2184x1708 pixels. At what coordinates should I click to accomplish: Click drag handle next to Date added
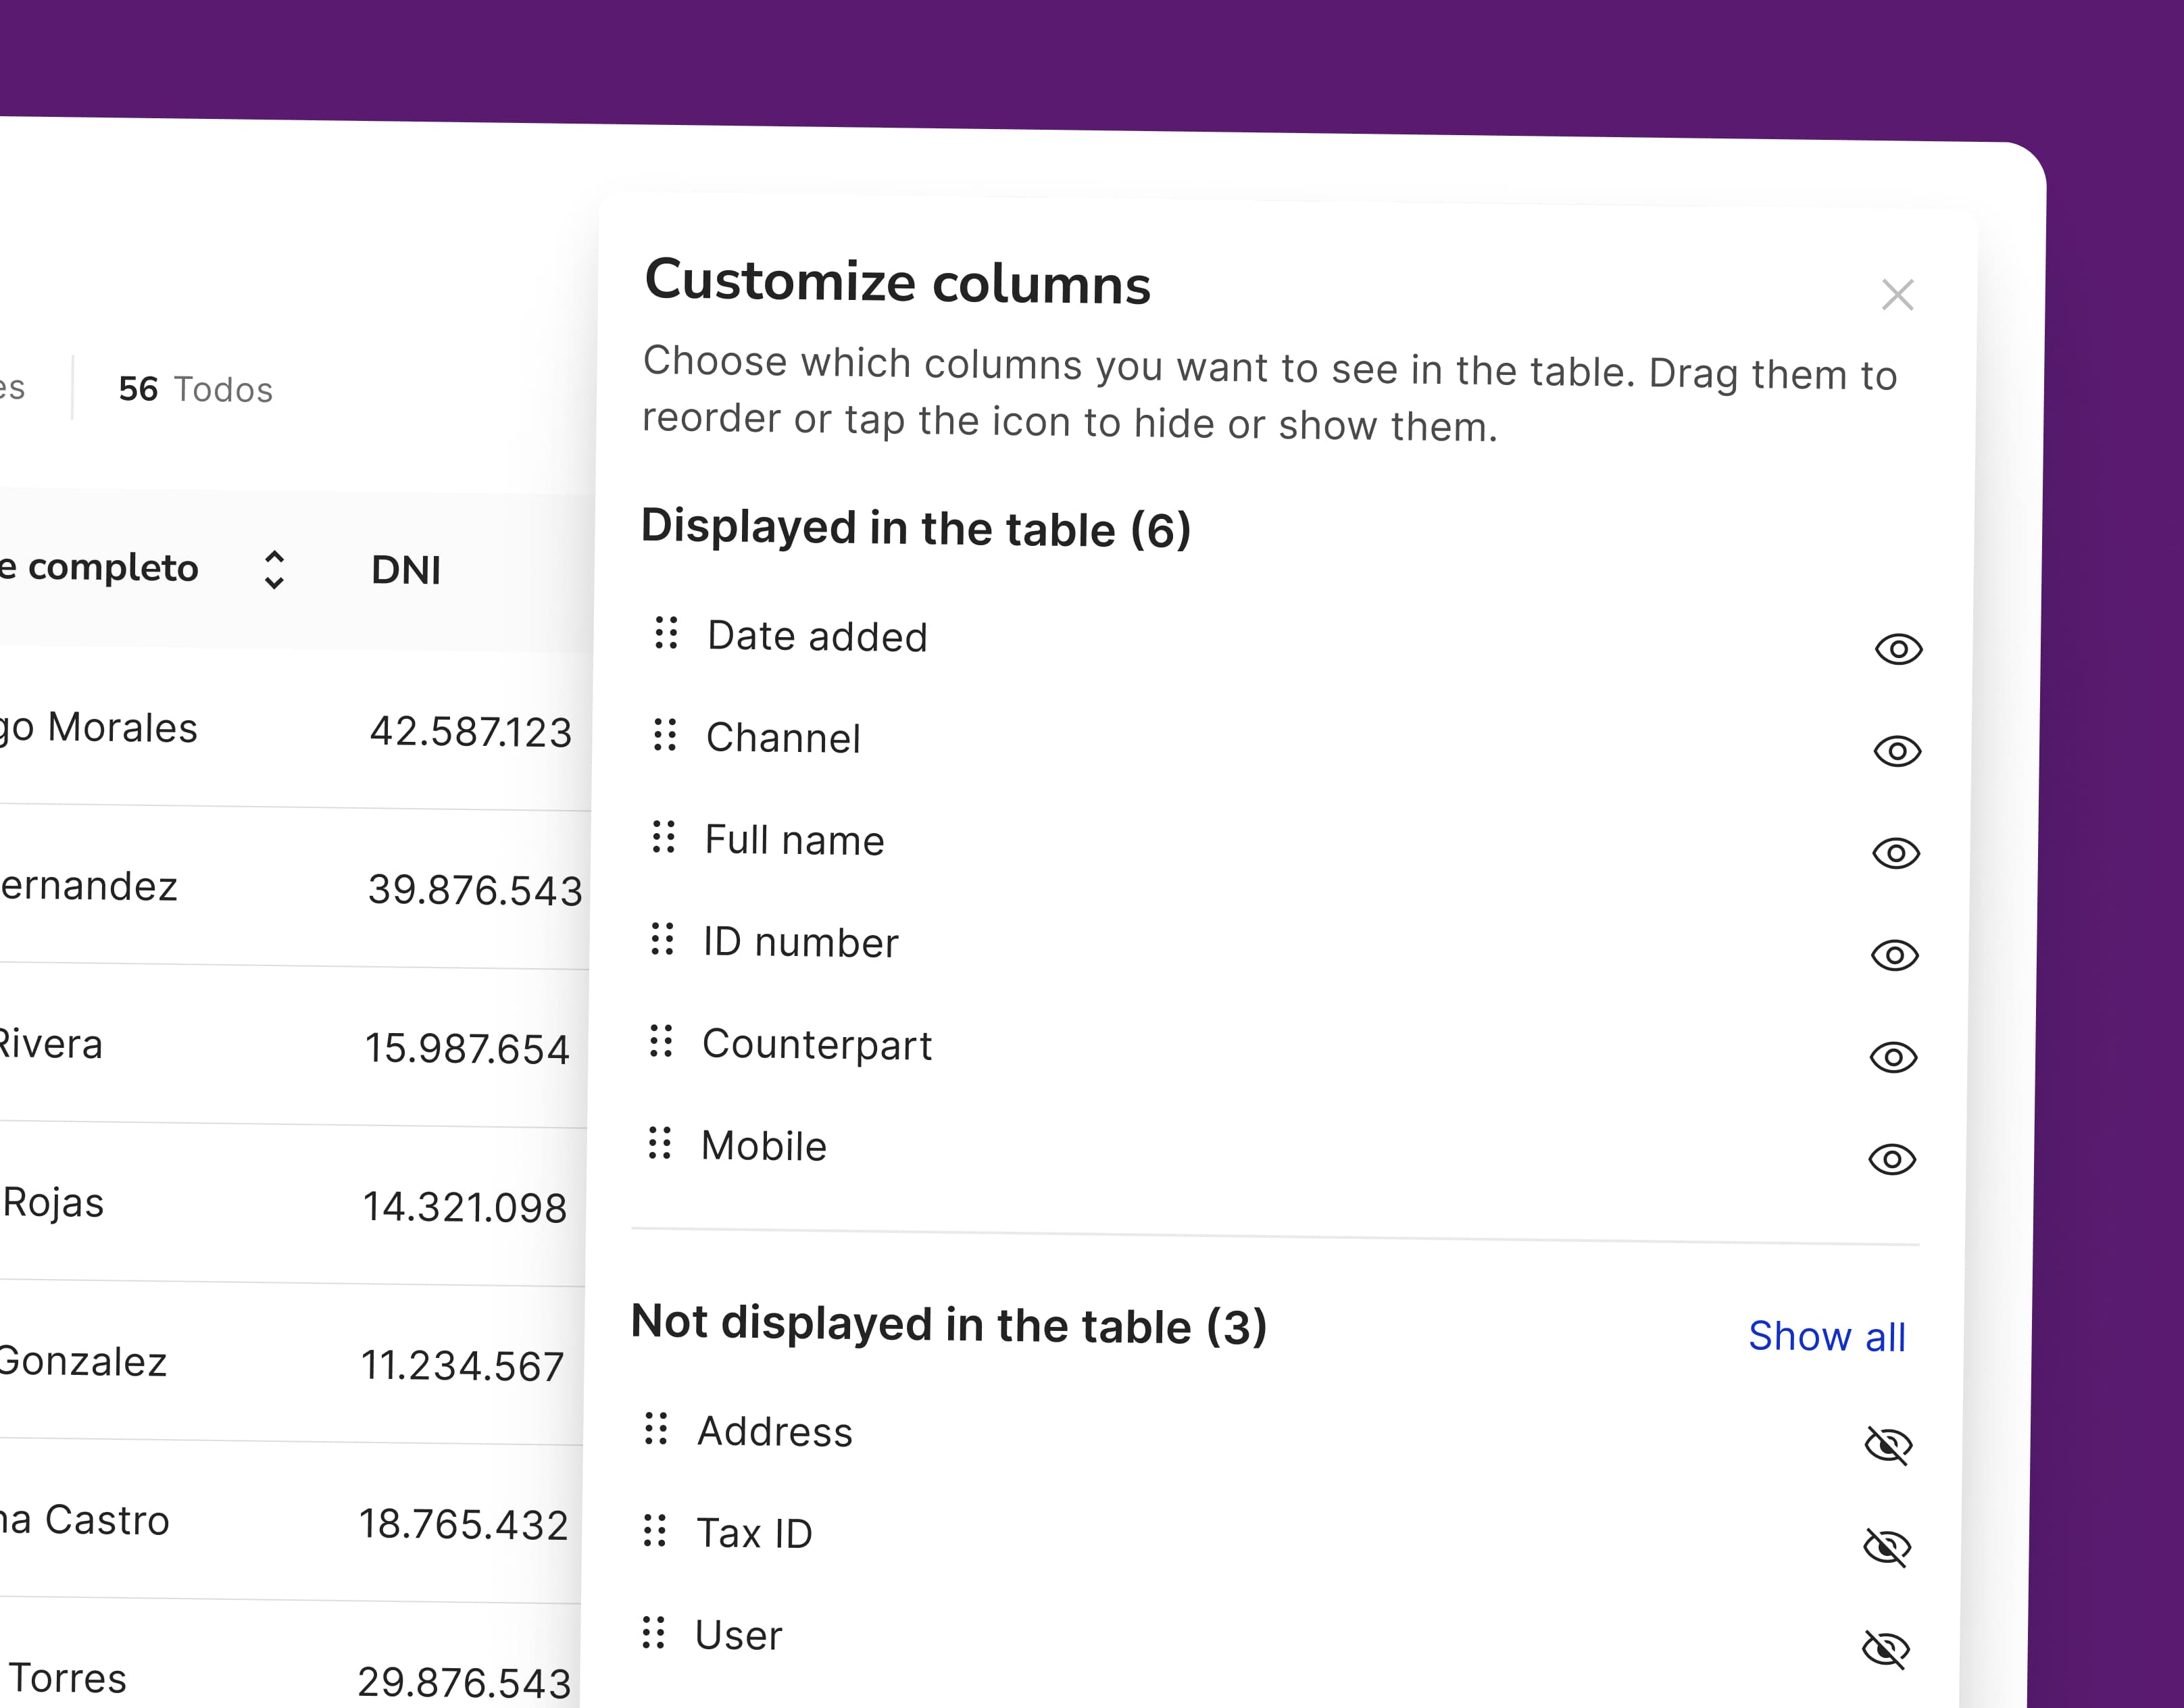[x=666, y=633]
